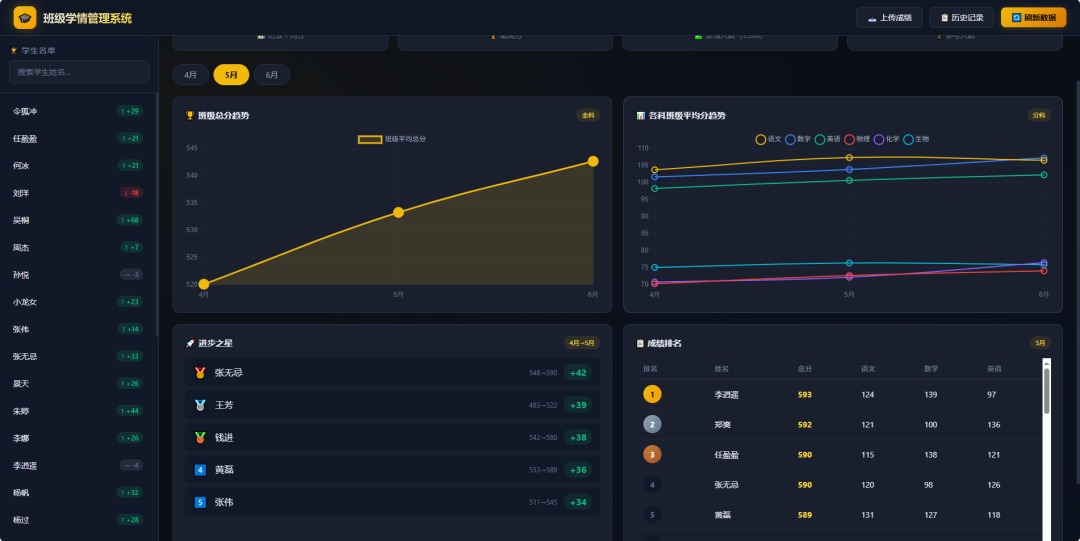Toggle the 化学 legend entry
The image size is (1080, 541).
(x=886, y=139)
